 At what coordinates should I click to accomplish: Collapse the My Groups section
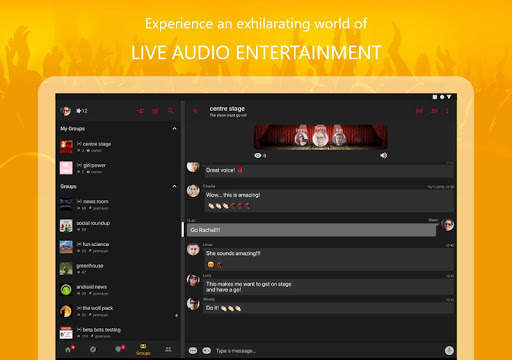pyautogui.click(x=174, y=128)
